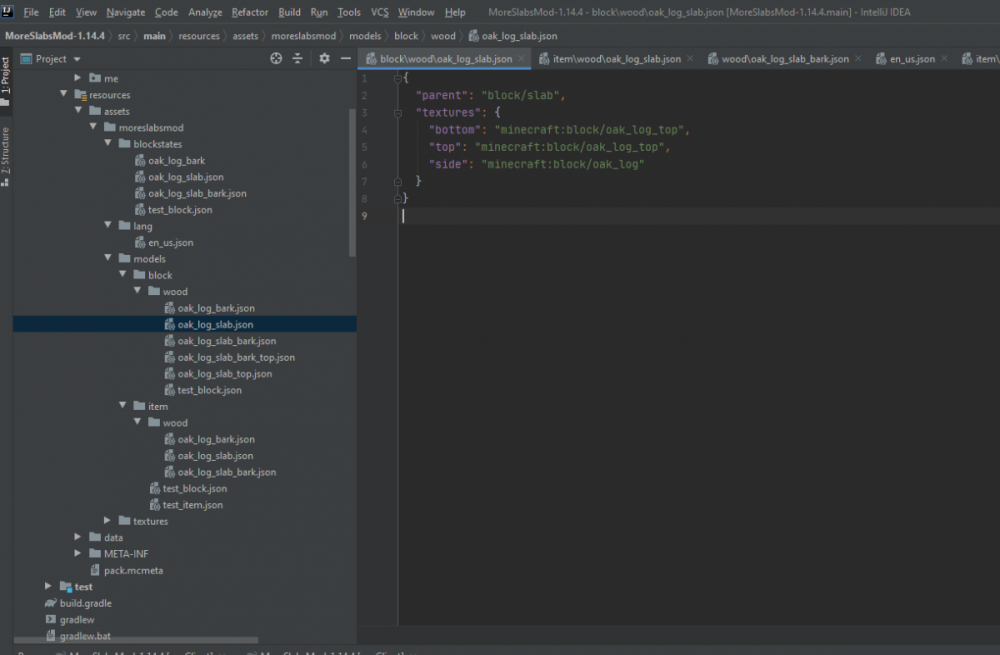Click the wood breadcrumb segment

[x=443, y=36]
